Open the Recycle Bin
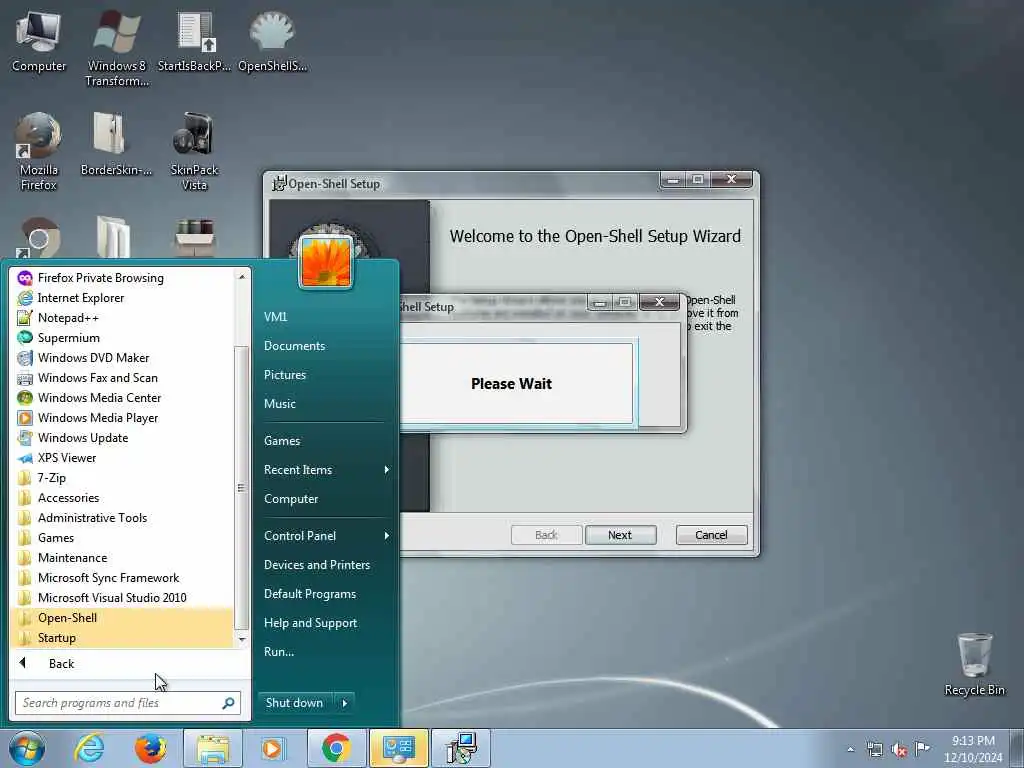1024x768 pixels. click(x=974, y=664)
